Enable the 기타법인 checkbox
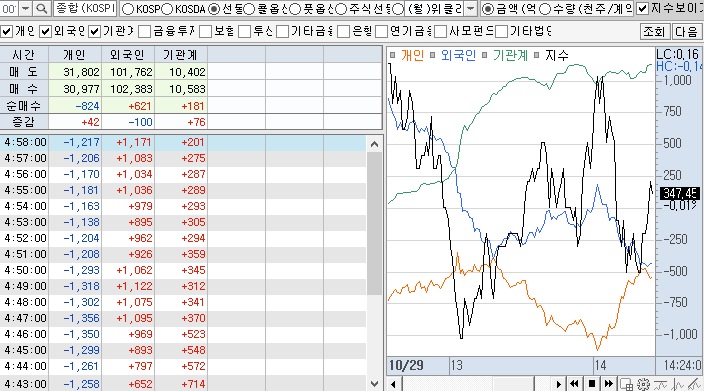Viewport: 704px width, 391px height. 501,31
